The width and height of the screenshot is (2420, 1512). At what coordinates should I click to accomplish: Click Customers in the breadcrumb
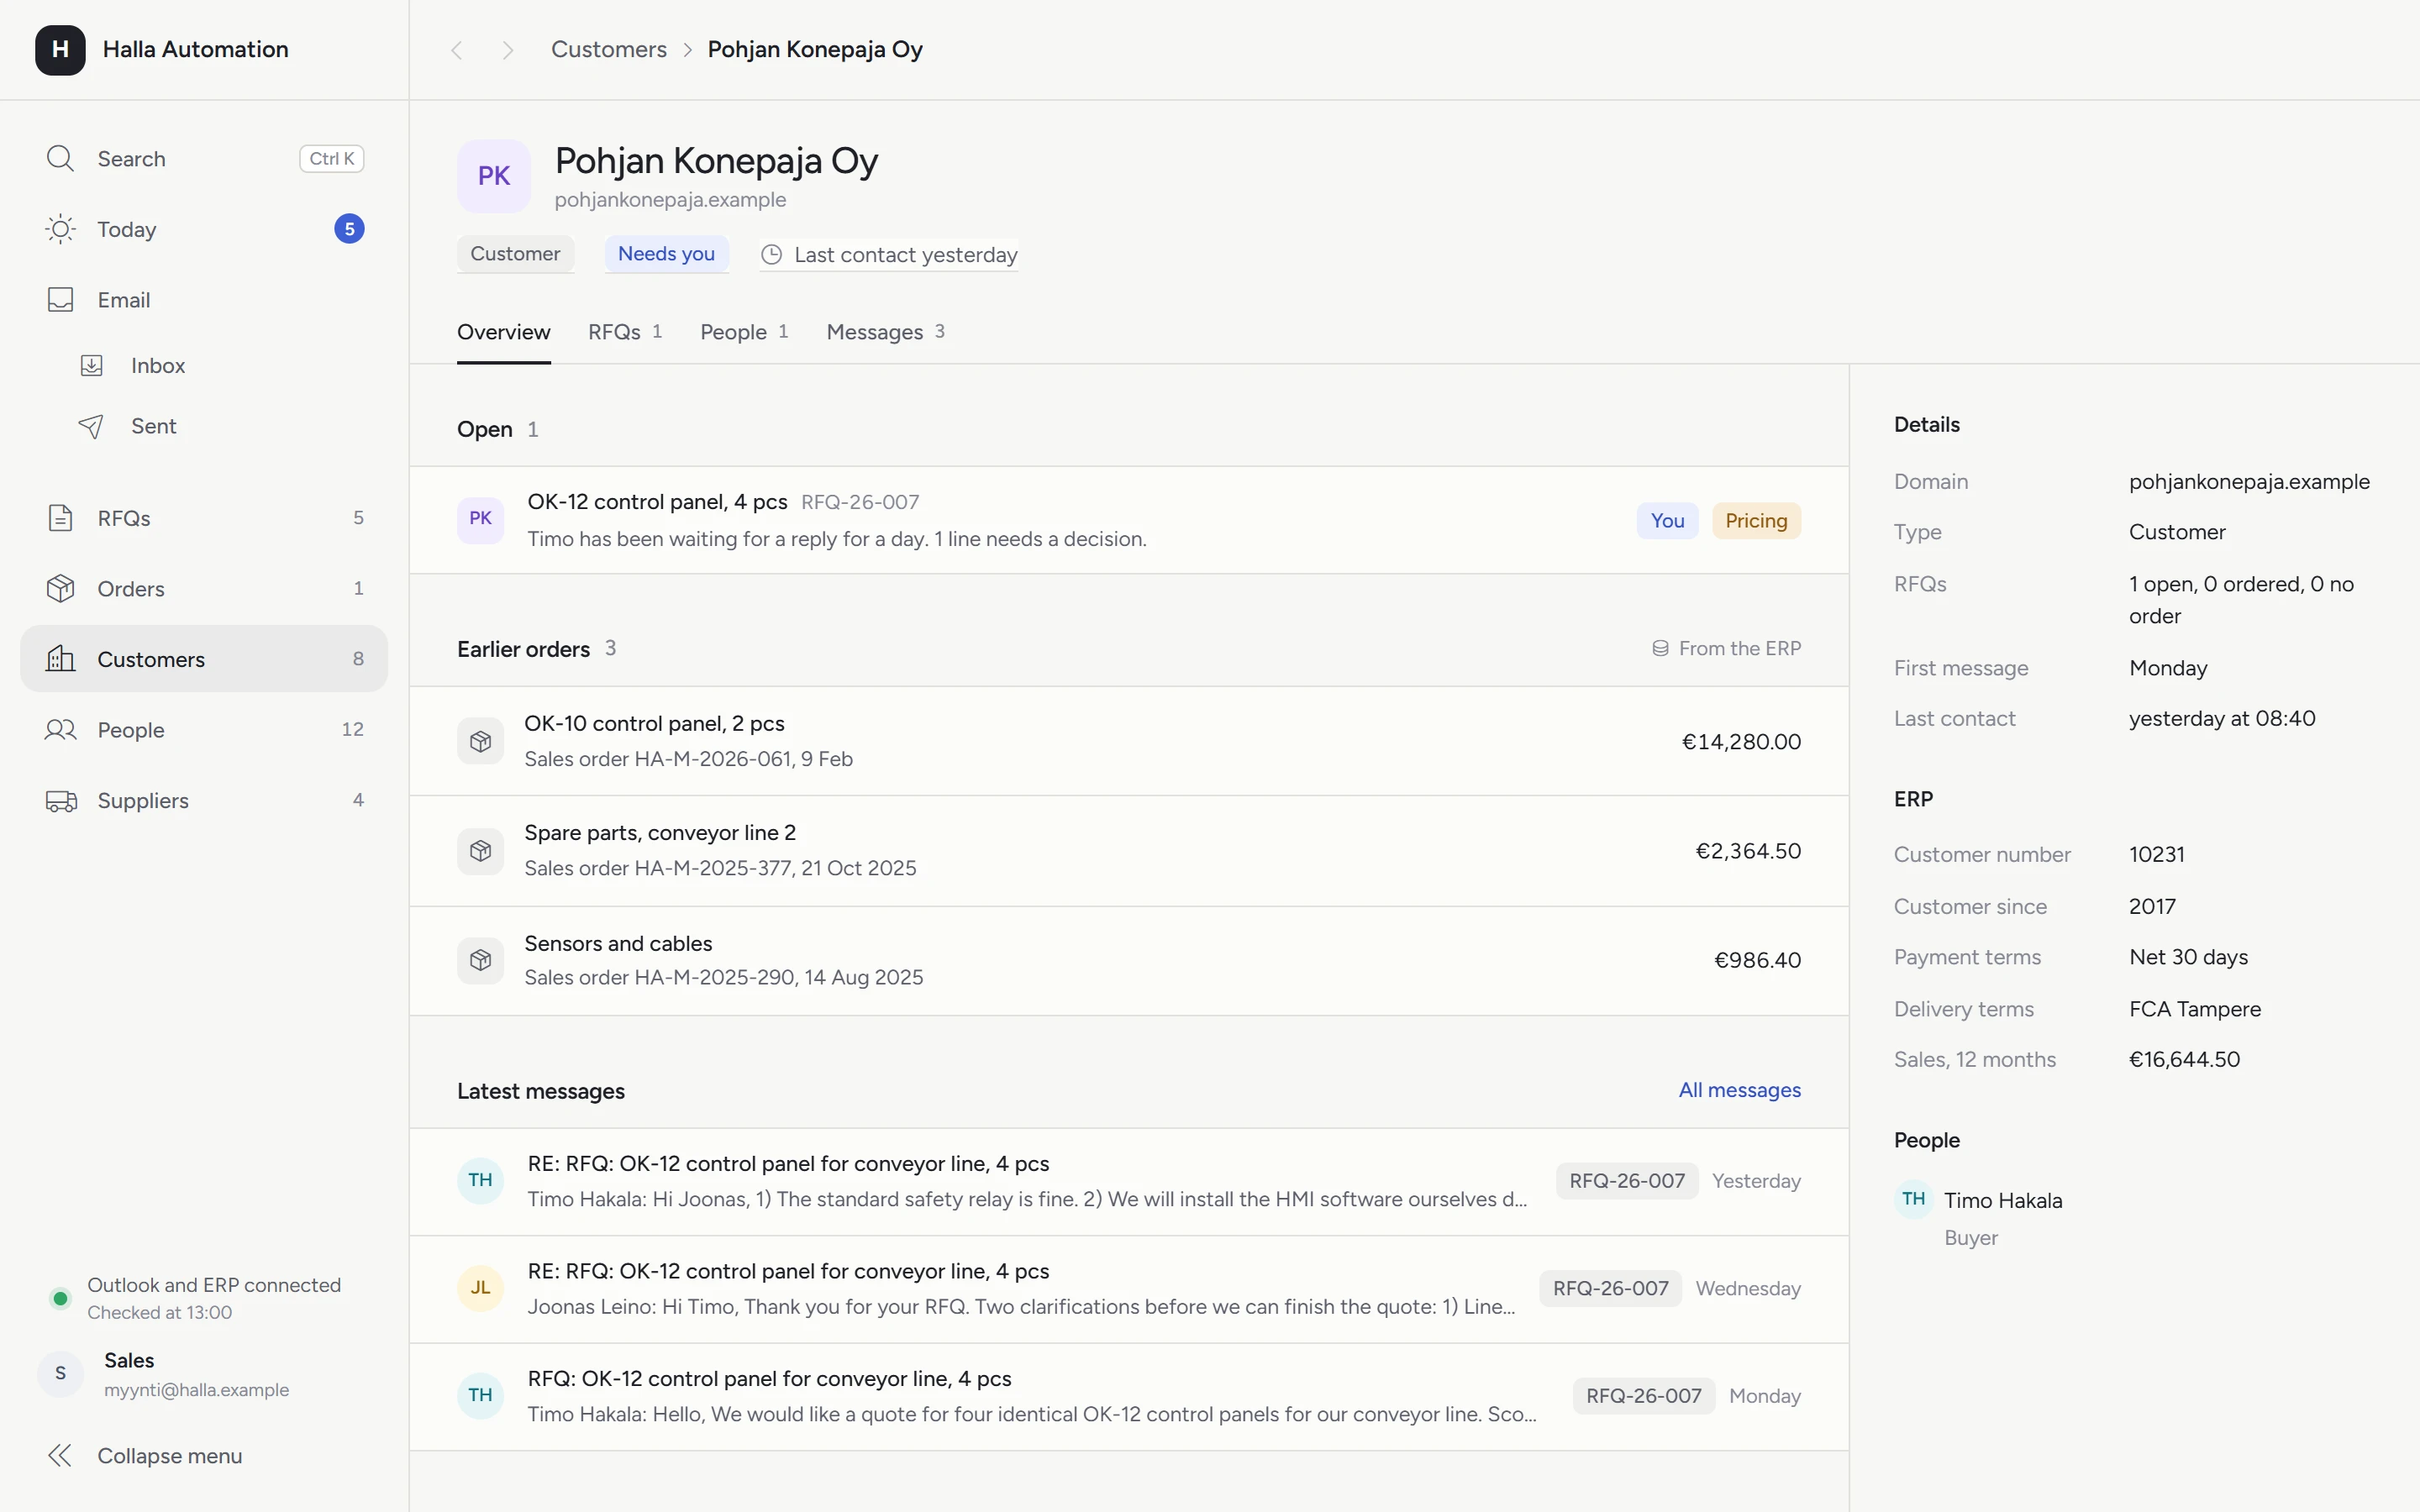[609, 50]
